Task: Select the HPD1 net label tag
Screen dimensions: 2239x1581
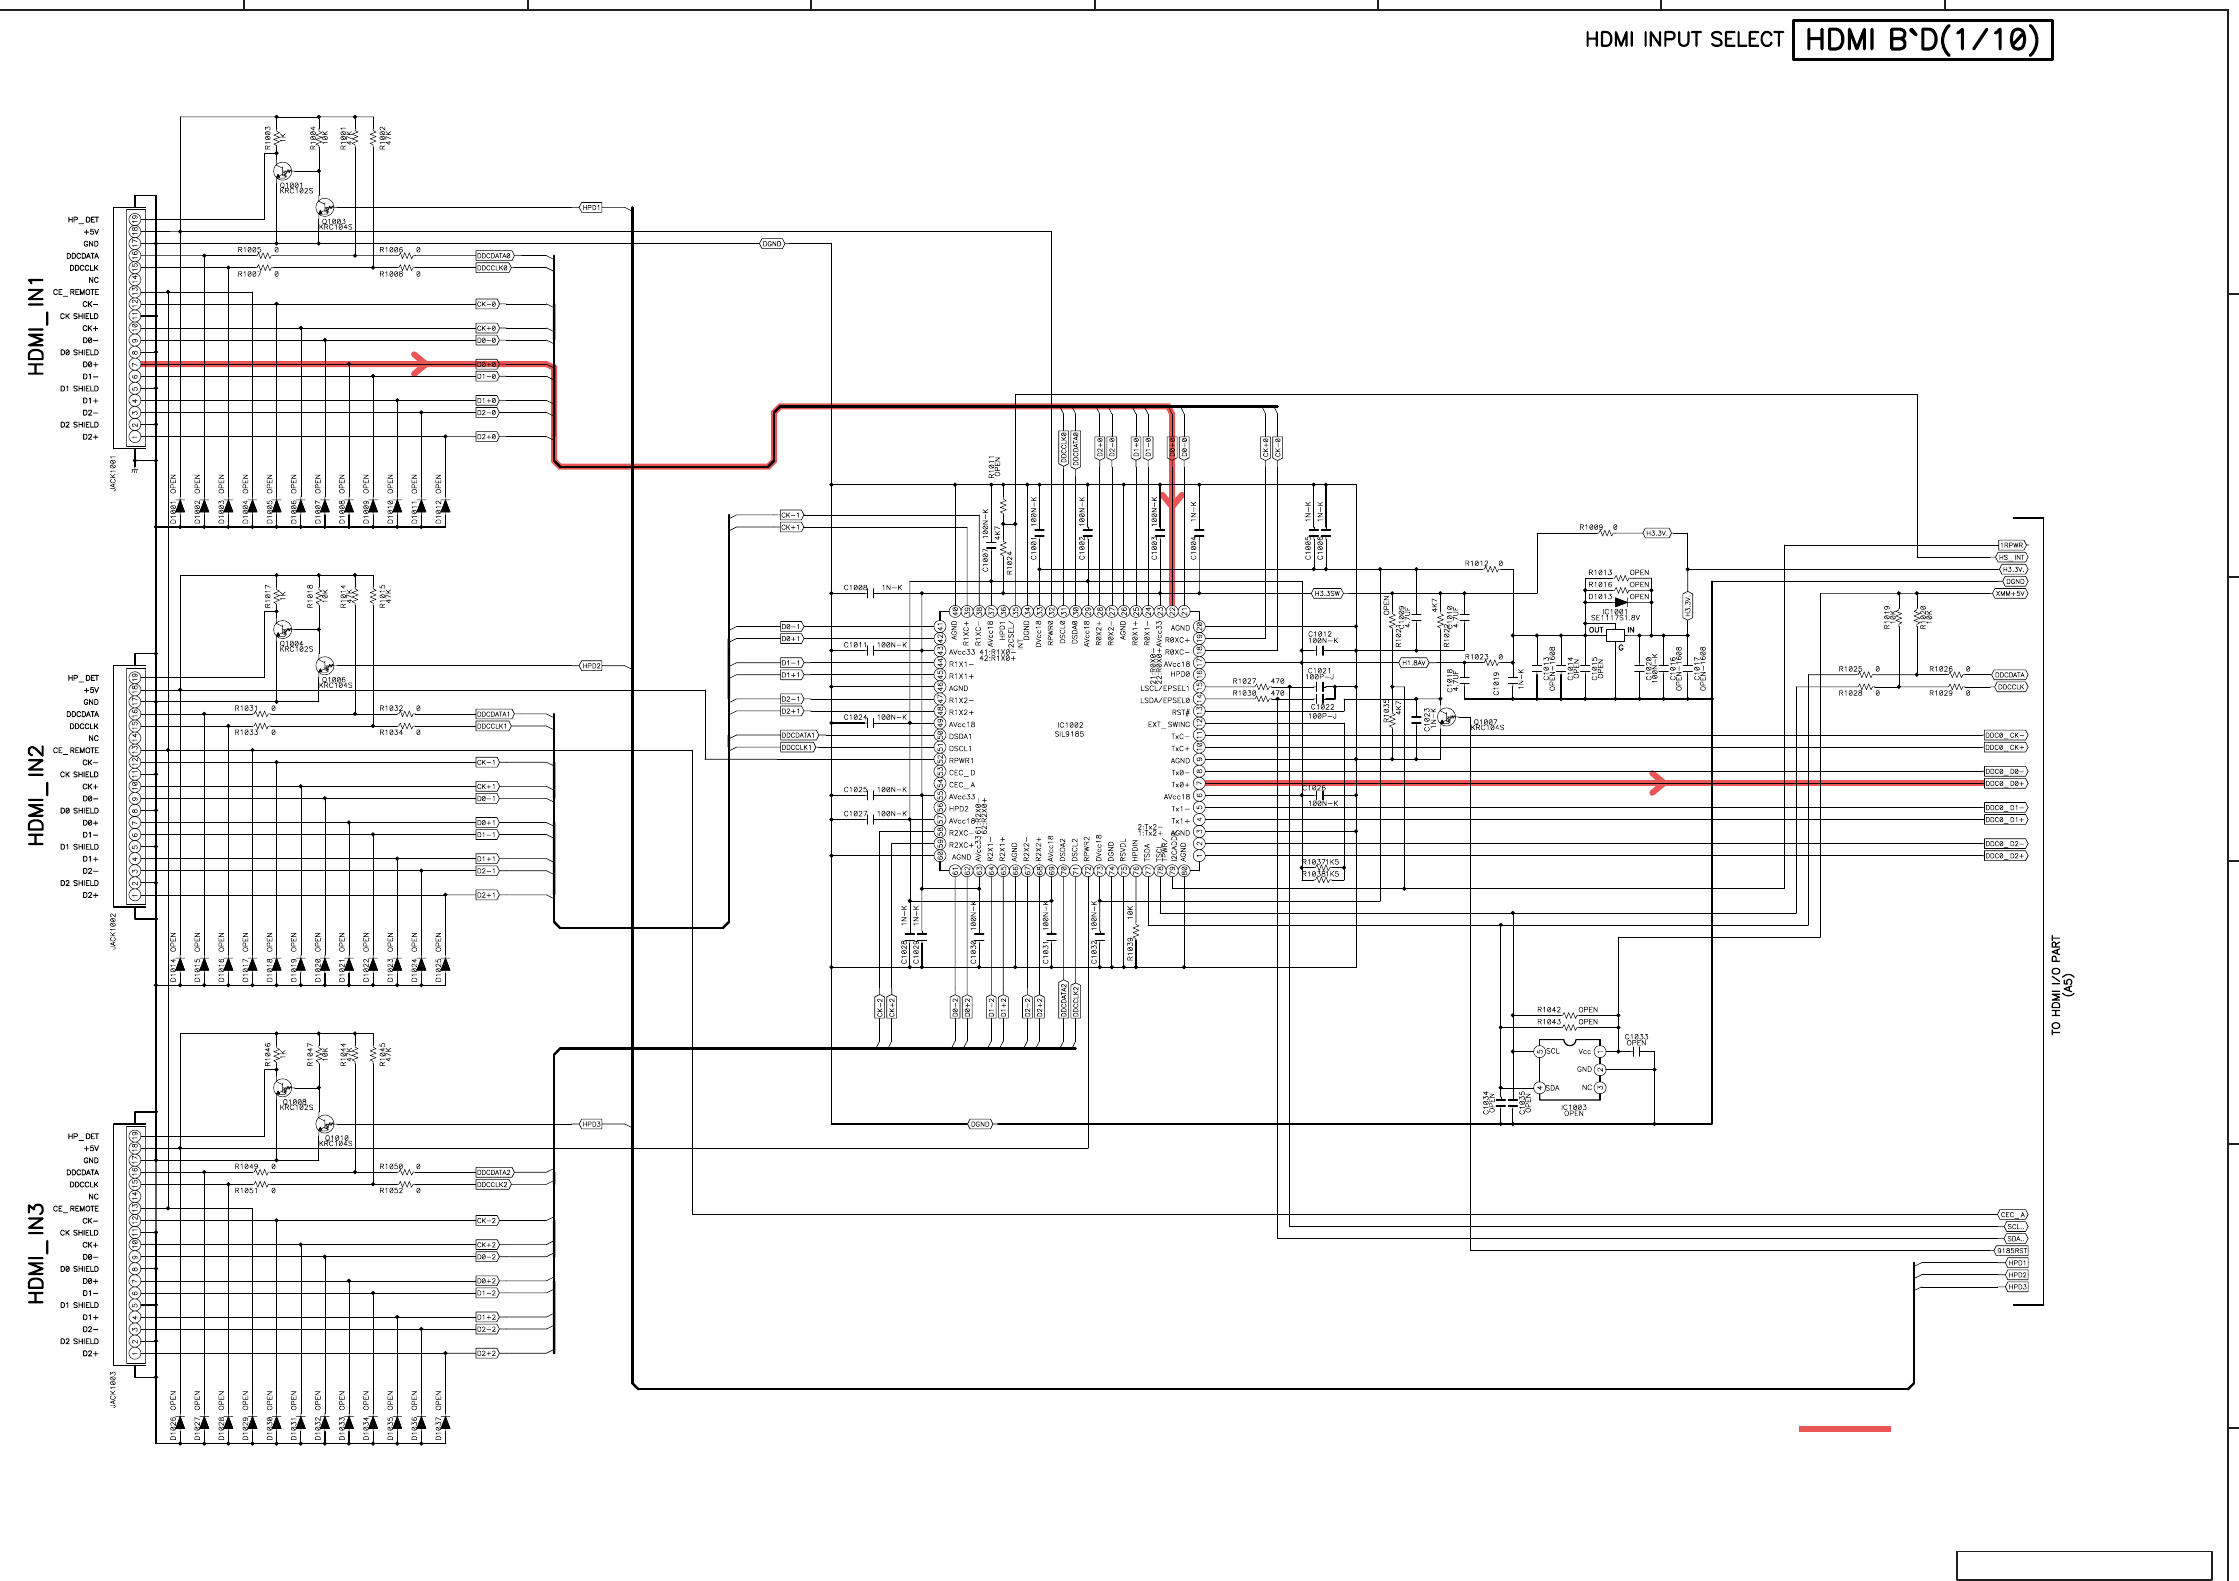Action: coord(591,208)
